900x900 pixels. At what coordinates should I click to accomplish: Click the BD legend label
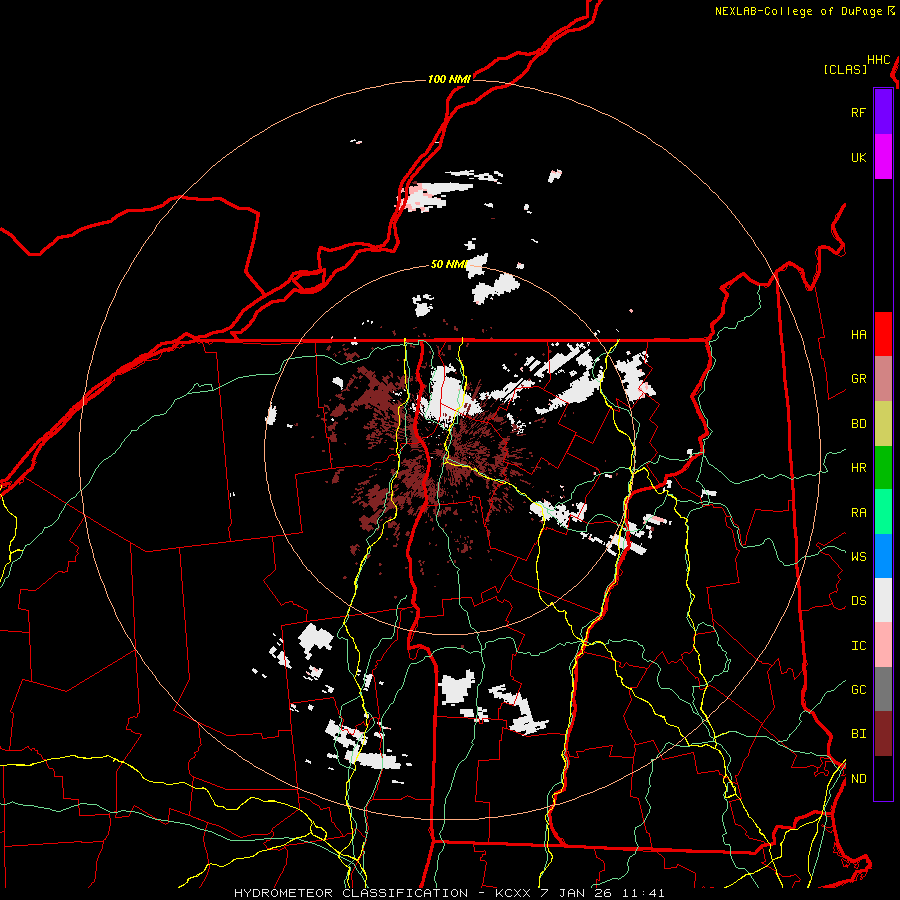tap(858, 424)
